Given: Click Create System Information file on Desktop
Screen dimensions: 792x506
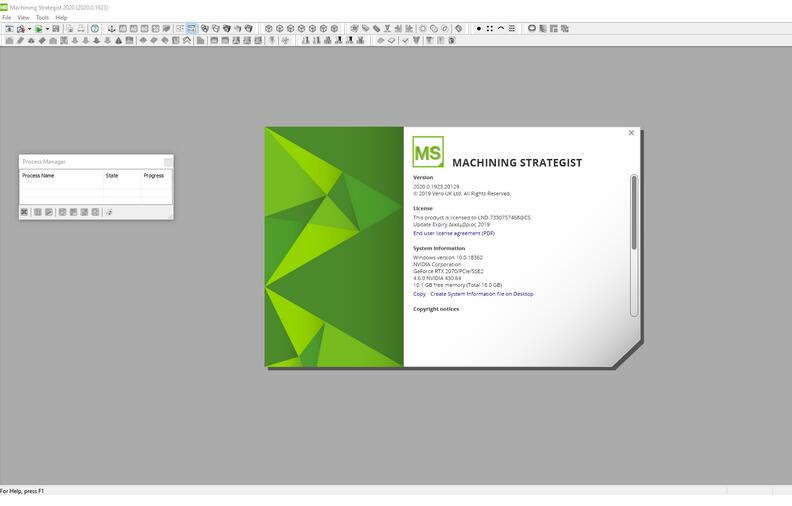Looking at the screenshot, I should tap(481, 294).
